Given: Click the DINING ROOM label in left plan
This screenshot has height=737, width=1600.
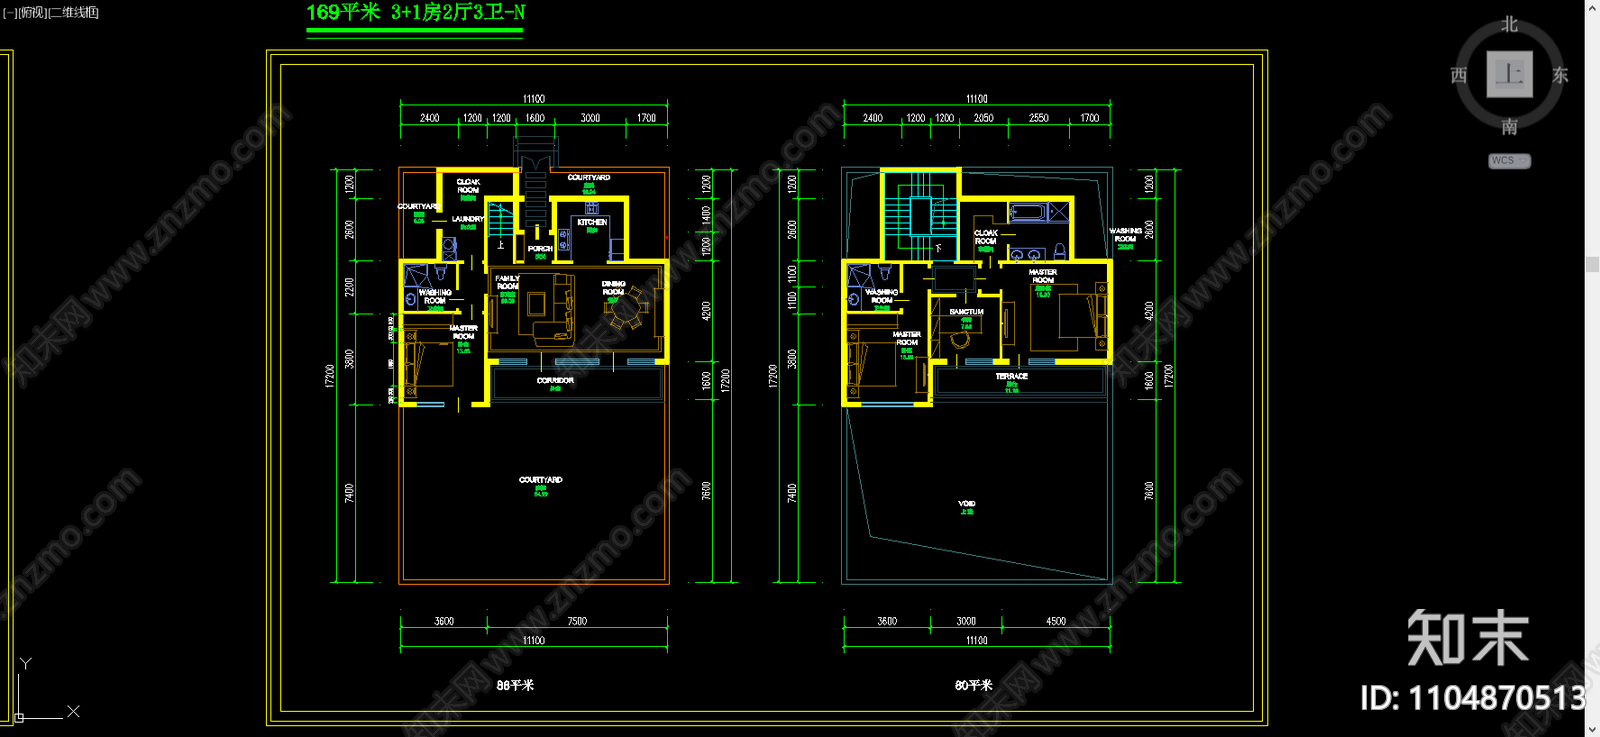Looking at the screenshot, I should tap(613, 288).
